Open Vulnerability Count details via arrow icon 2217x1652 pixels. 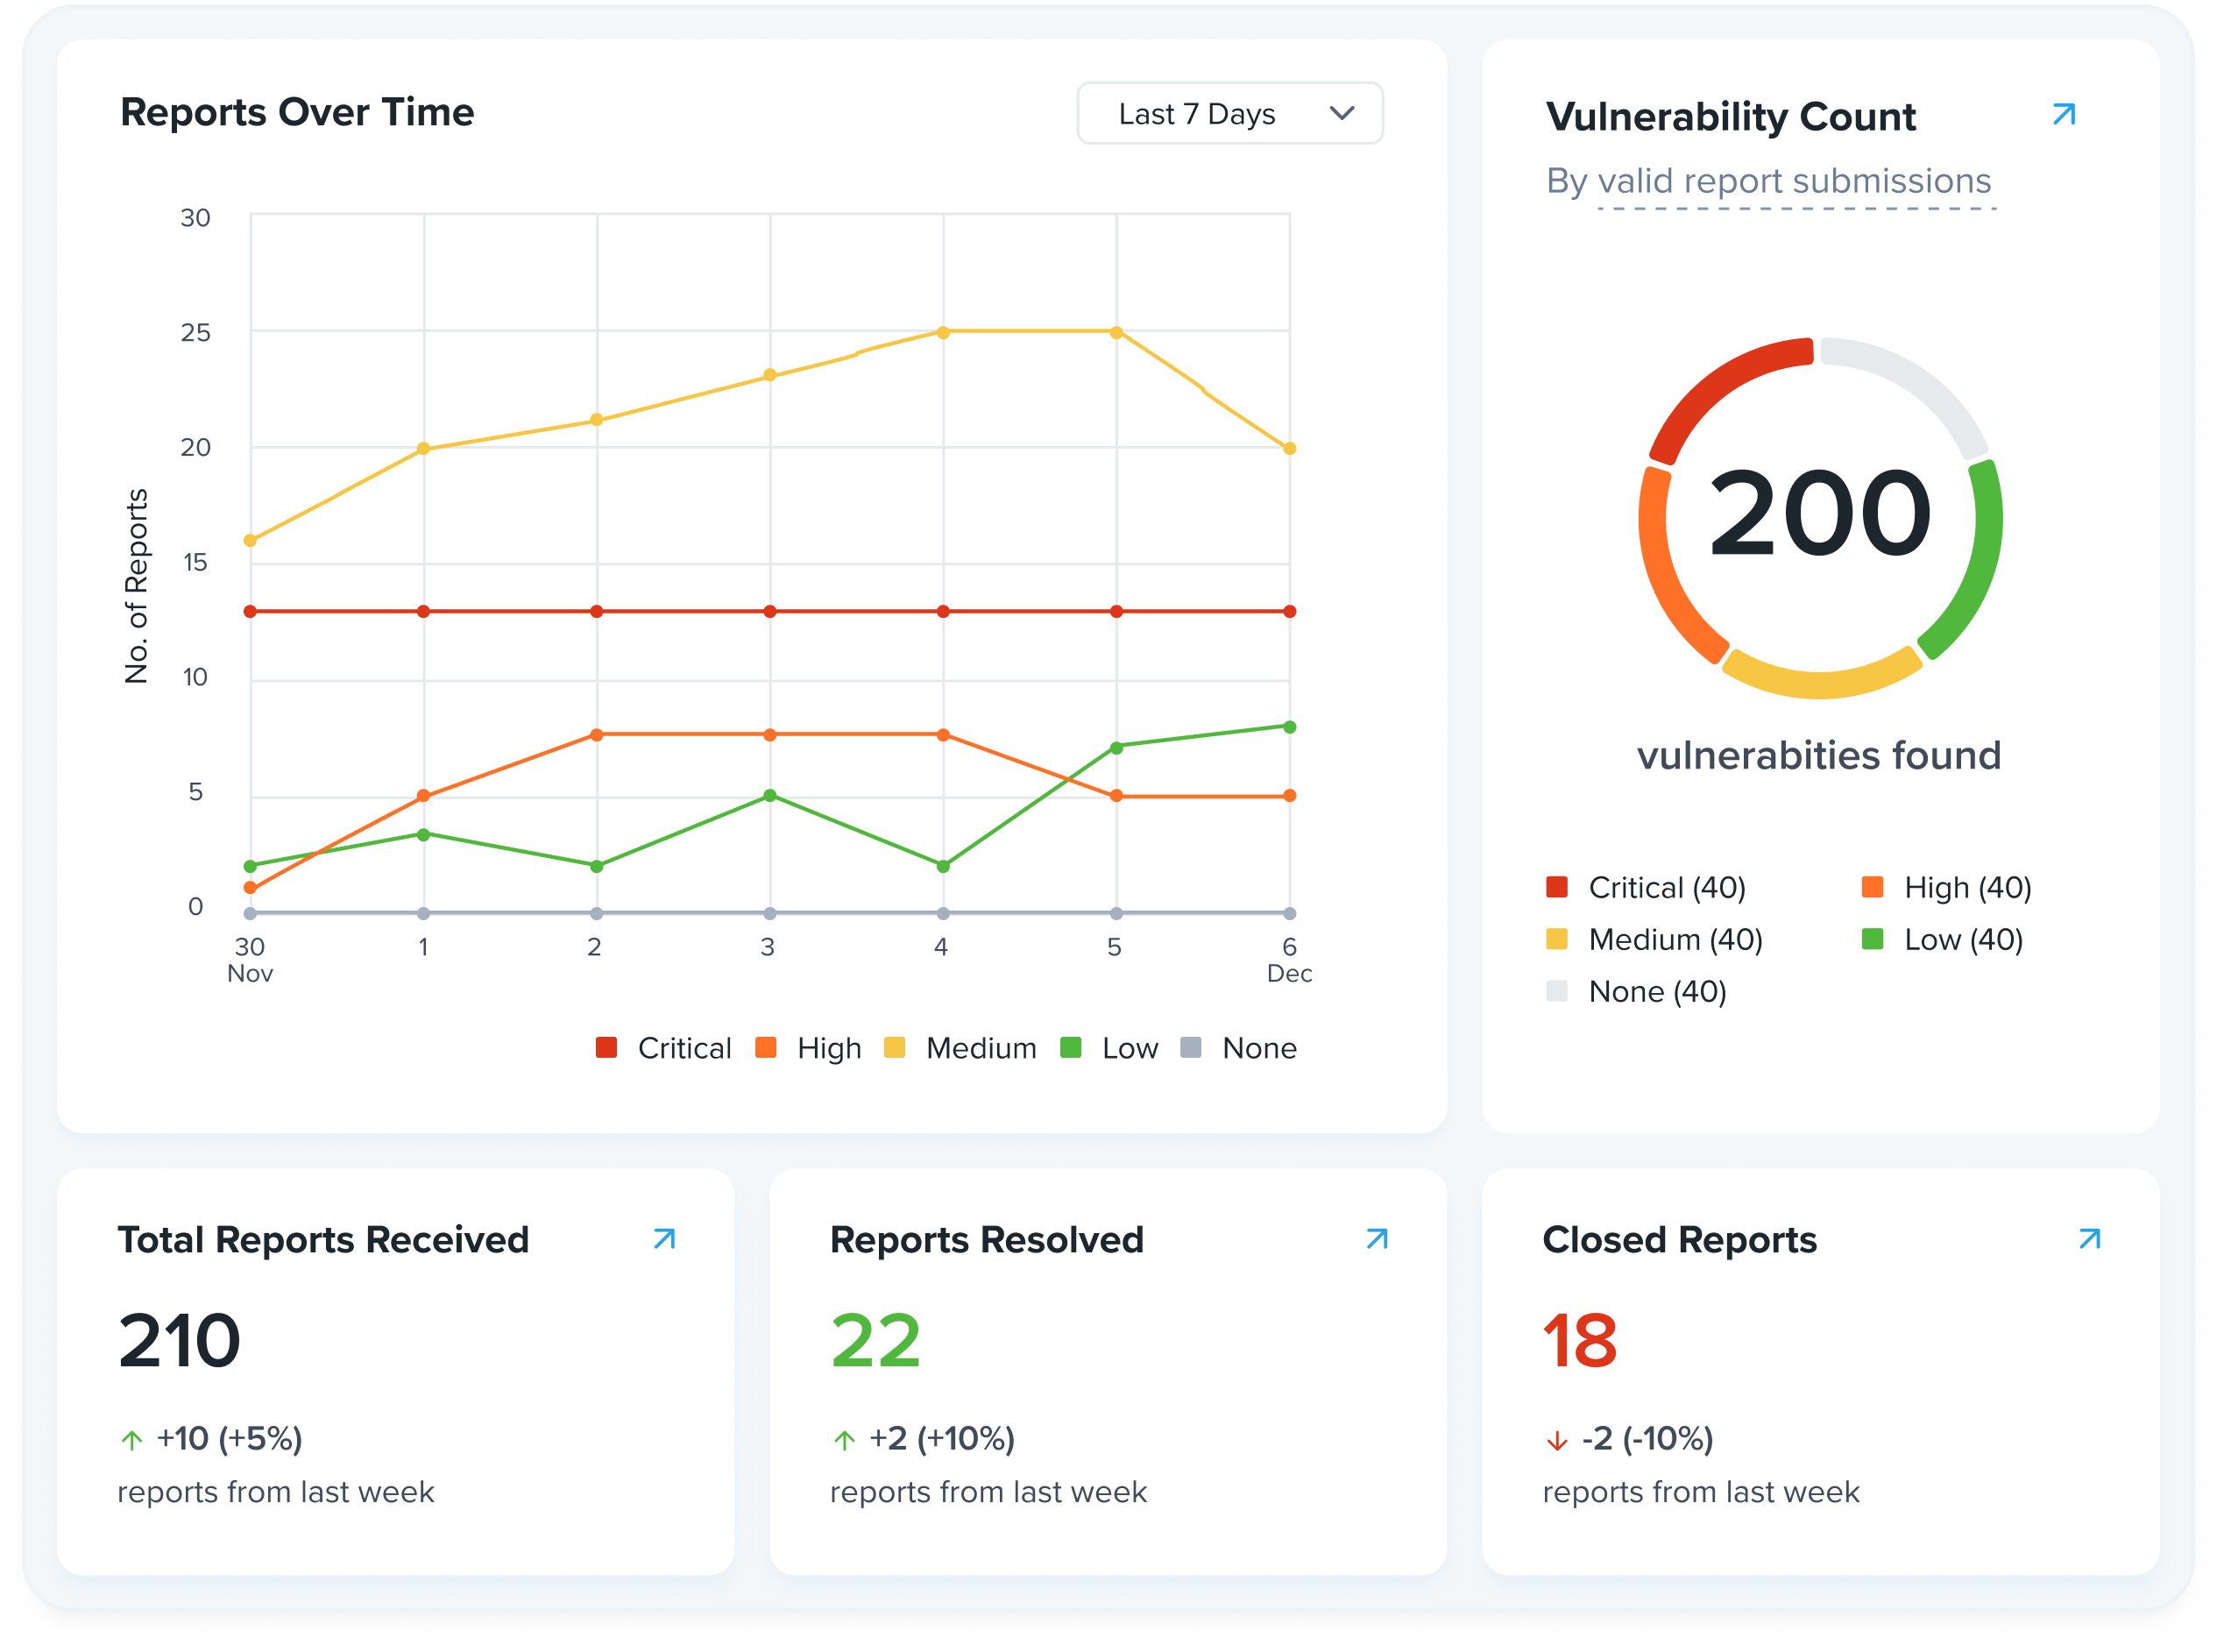pyautogui.click(x=2063, y=114)
